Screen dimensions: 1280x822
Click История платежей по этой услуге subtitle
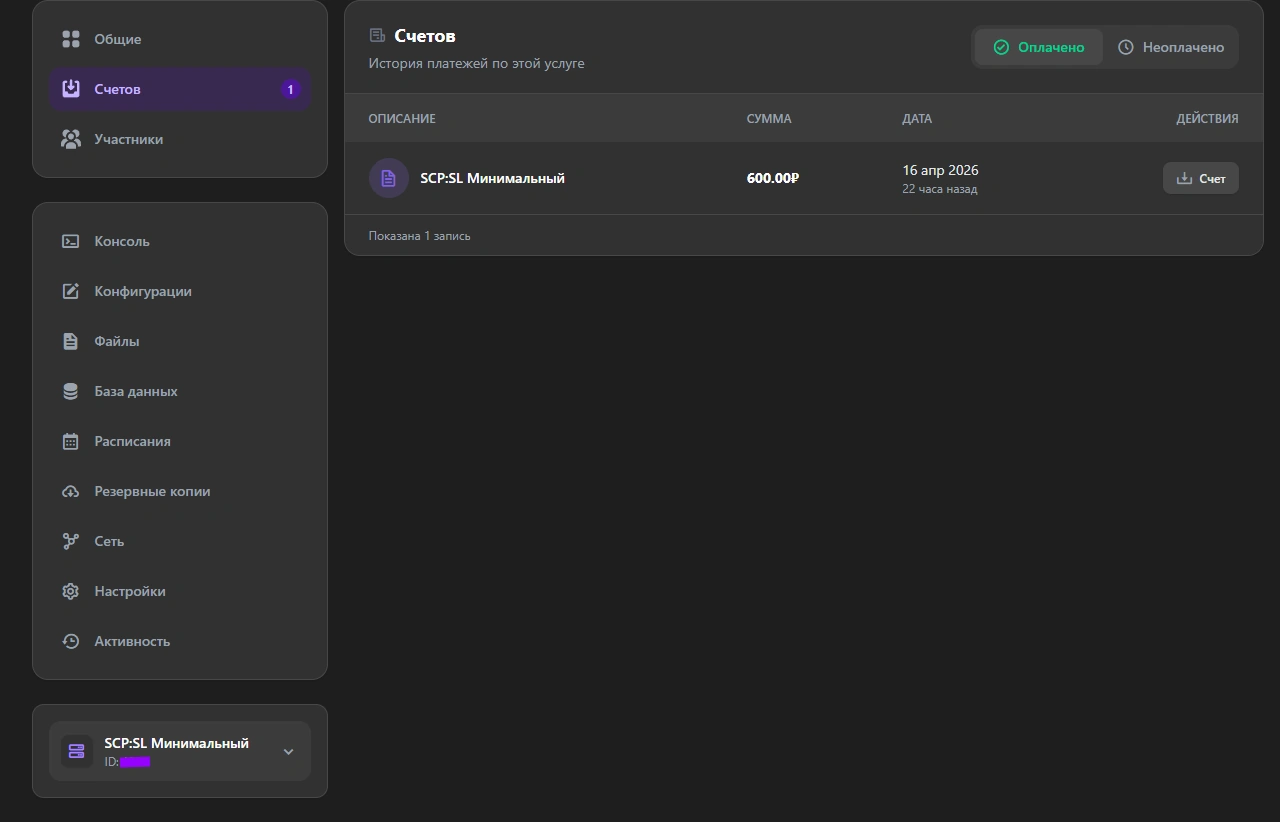click(x=476, y=63)
